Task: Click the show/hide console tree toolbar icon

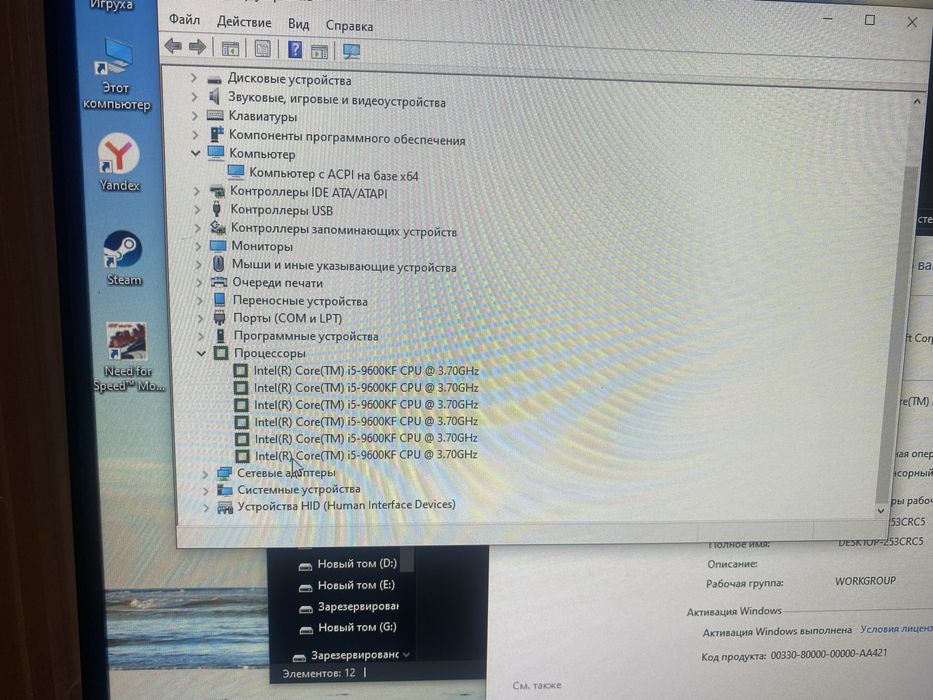Action: coord(230,49)
